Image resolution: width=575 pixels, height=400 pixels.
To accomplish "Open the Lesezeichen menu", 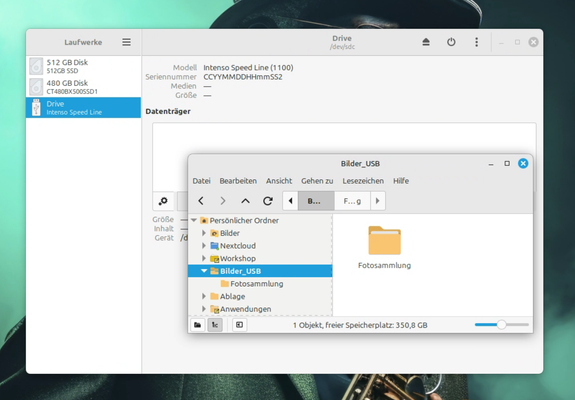I will (x=363, y=181).
